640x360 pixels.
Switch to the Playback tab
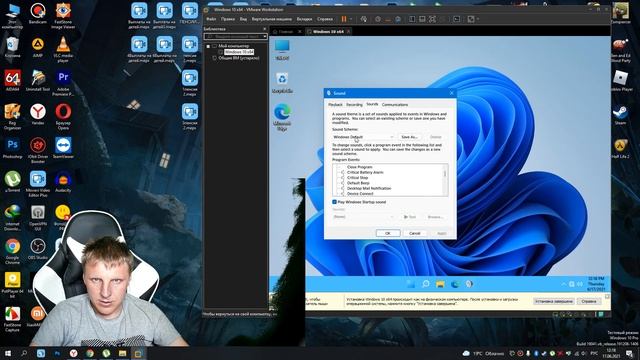coord(336,104)
